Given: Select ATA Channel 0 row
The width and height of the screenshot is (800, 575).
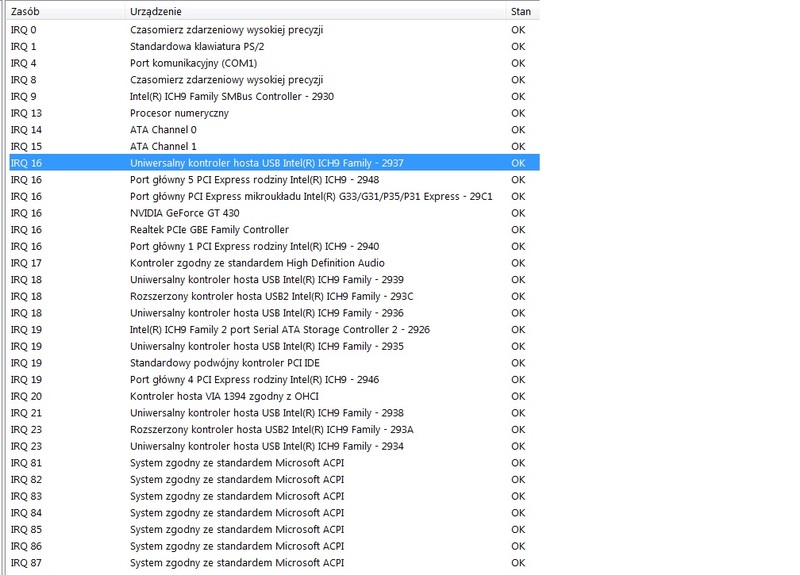Looking at the screenshot, I should pos(274,130).
